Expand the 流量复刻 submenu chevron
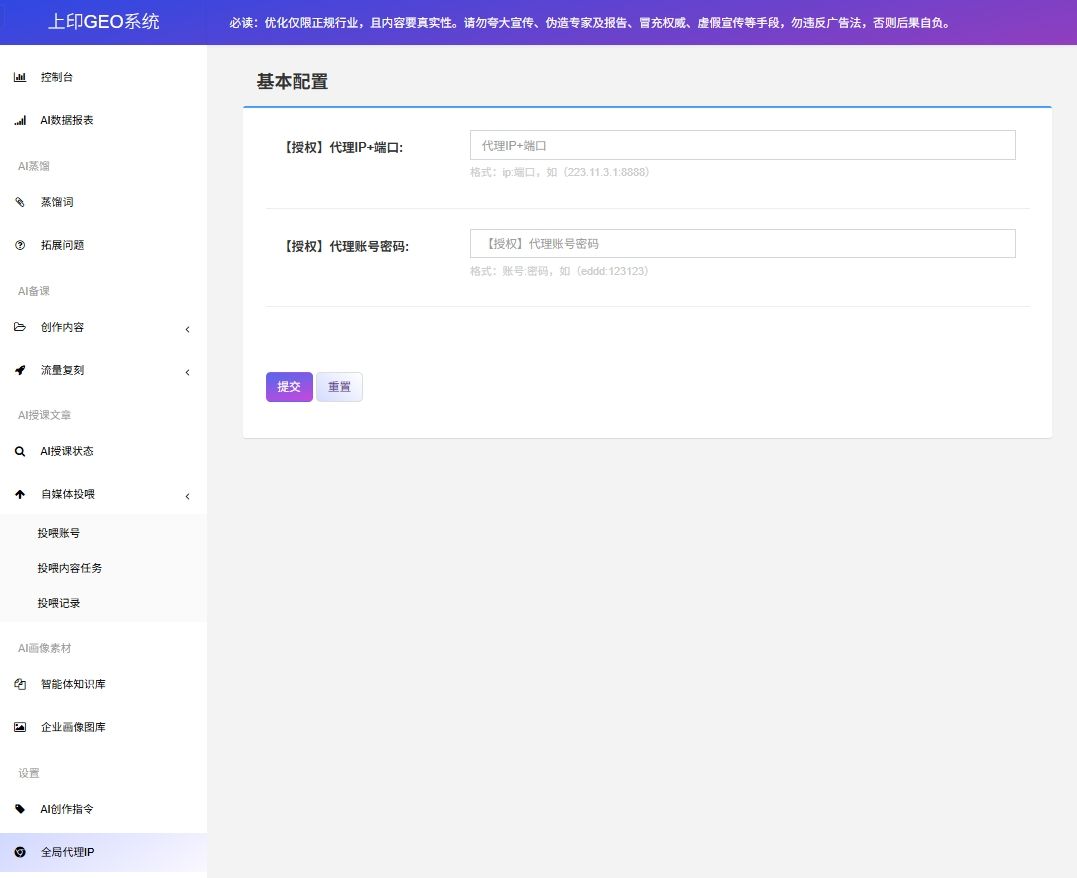This screenshot has width=1077, height=878. coord(187,372)
